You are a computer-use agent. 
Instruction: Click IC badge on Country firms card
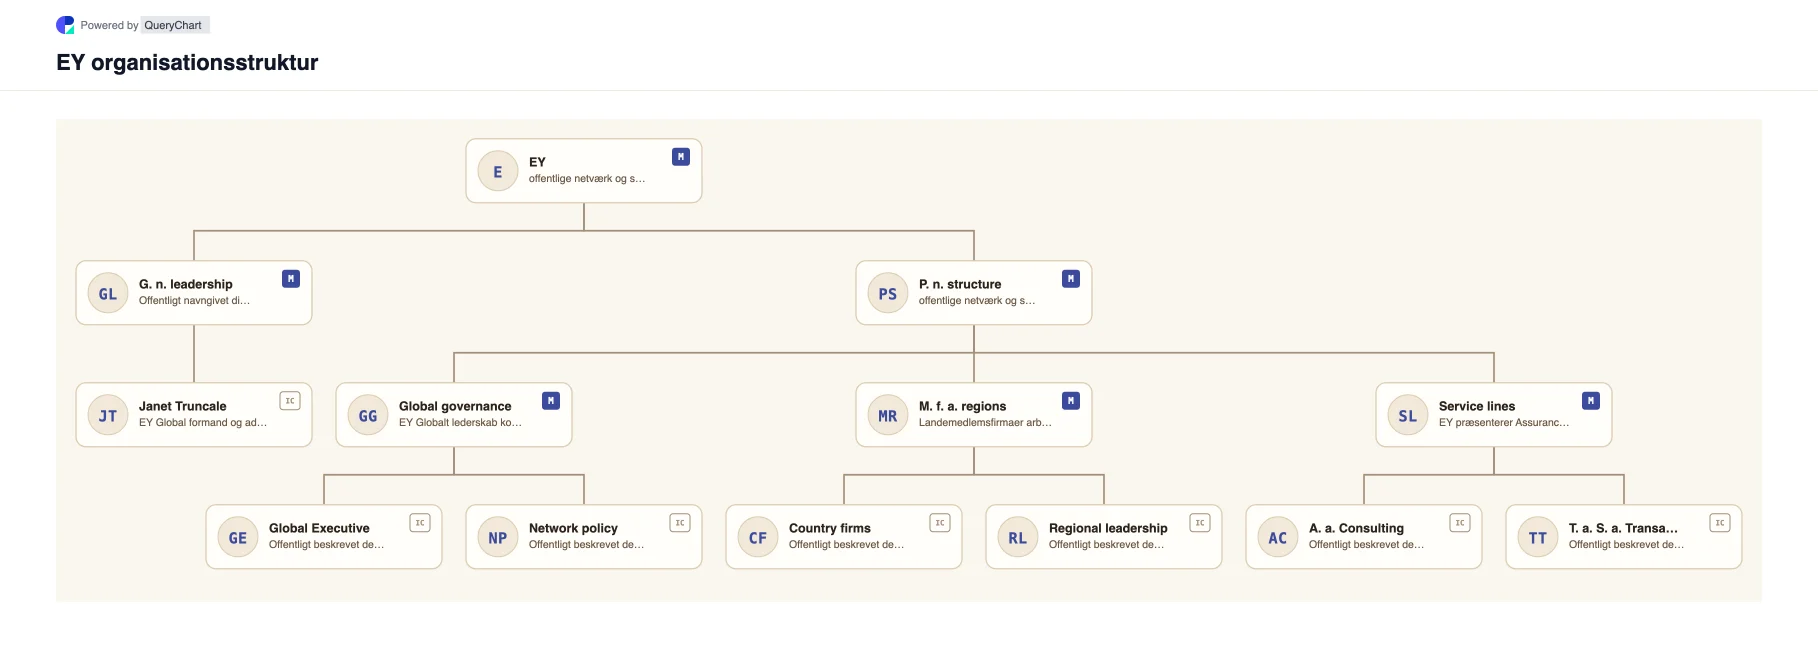click(940, 523)
